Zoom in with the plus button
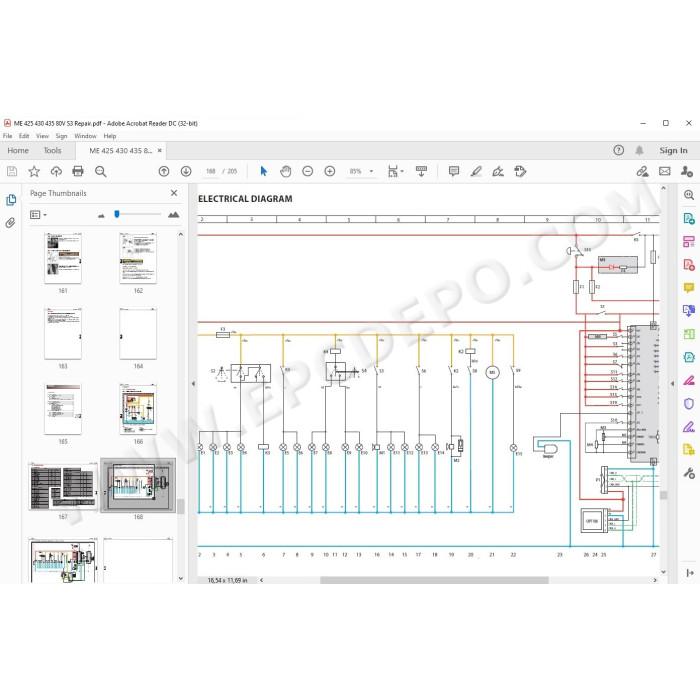The width and height of the screenshot is (700, 700). pyautogui.click(x=329, y=171)
